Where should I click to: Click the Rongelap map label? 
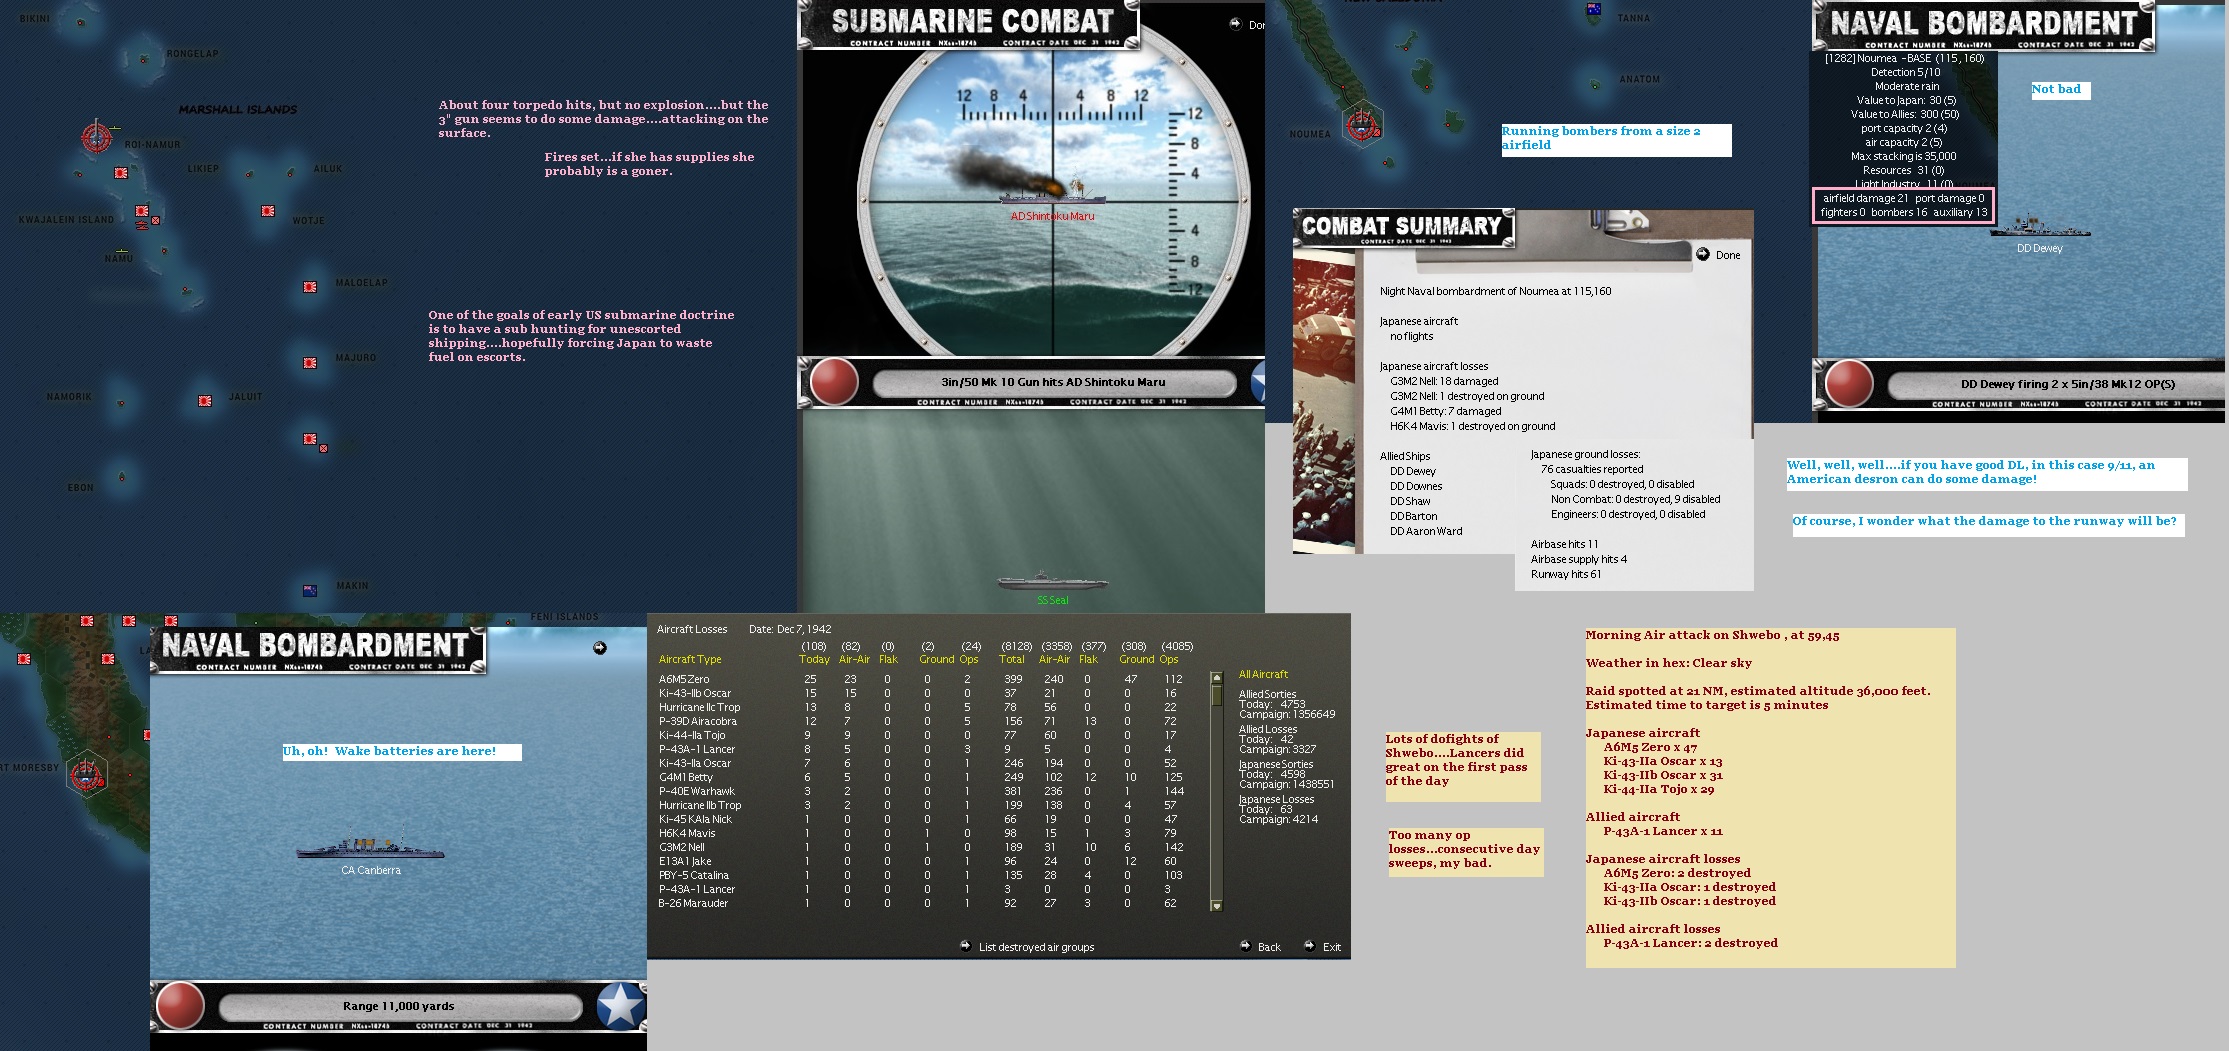click(x=192, y=54)
